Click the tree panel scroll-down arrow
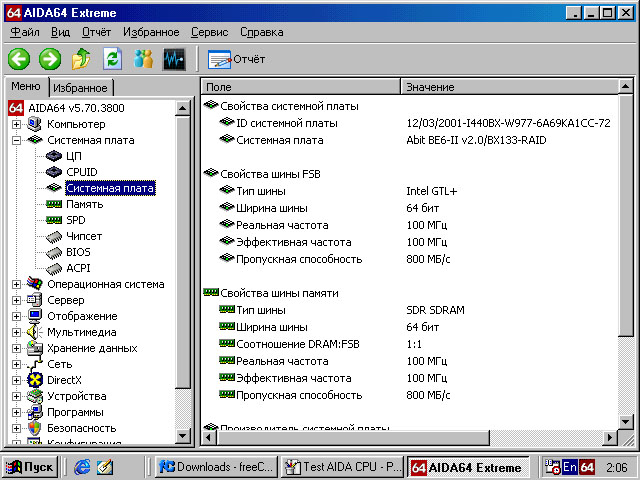Image resolution: width=640 pixels, height=480 pixels. tap(182, 436)
